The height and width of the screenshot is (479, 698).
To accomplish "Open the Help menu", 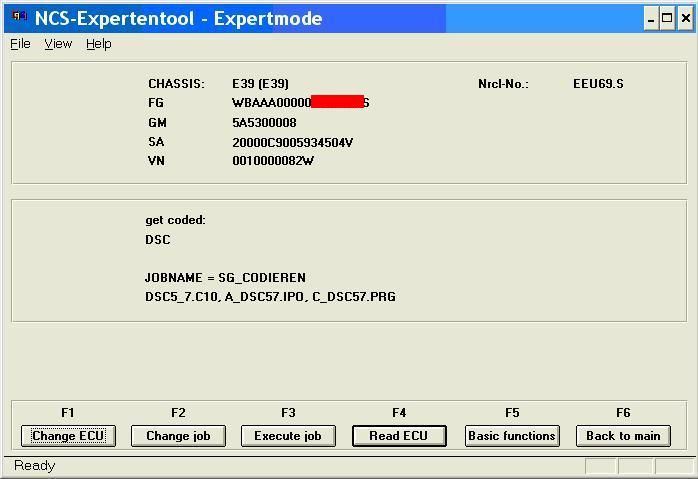I will tap(99, 44).
